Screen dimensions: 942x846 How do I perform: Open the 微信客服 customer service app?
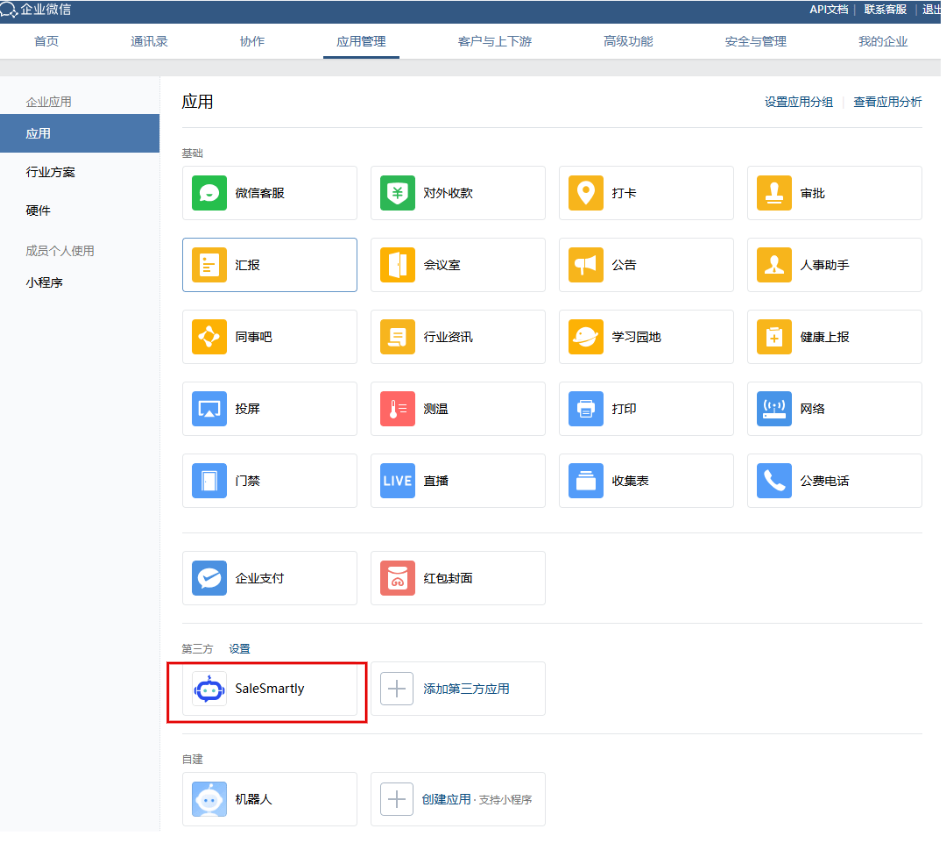269,192
